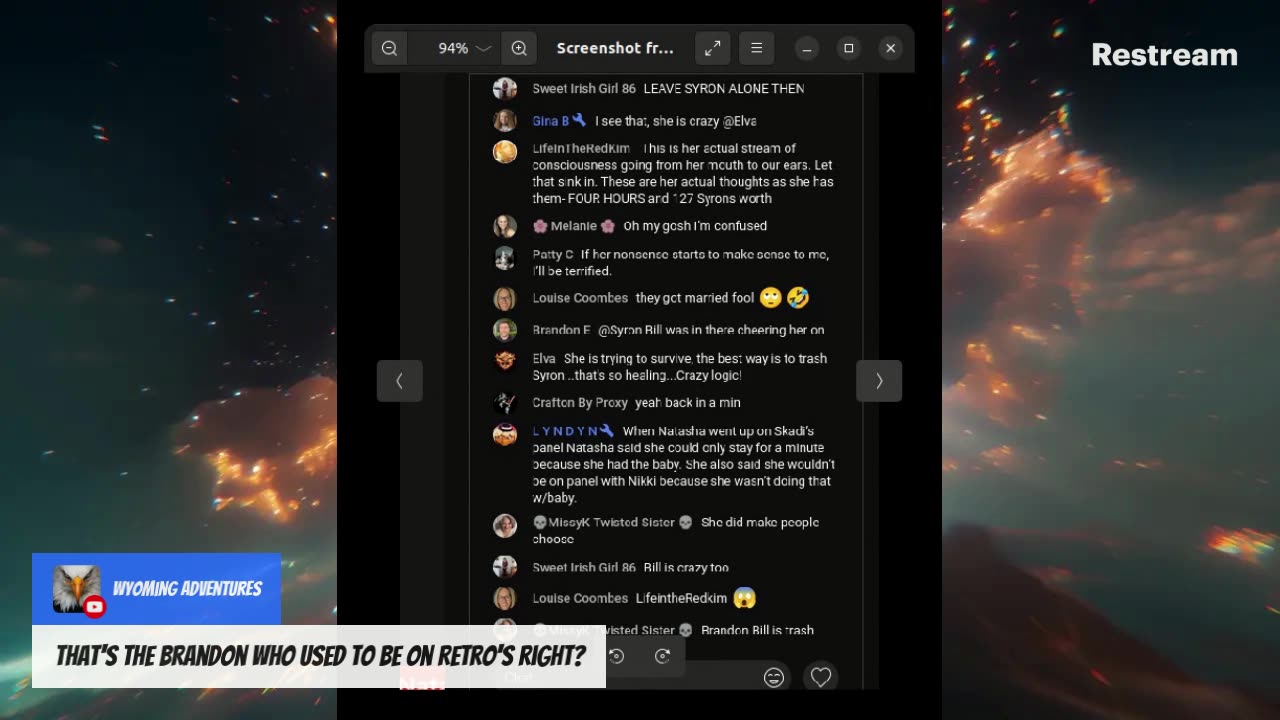Click the Screenshot window title
The image size is (1280, 720).
[x=615, y=48]
